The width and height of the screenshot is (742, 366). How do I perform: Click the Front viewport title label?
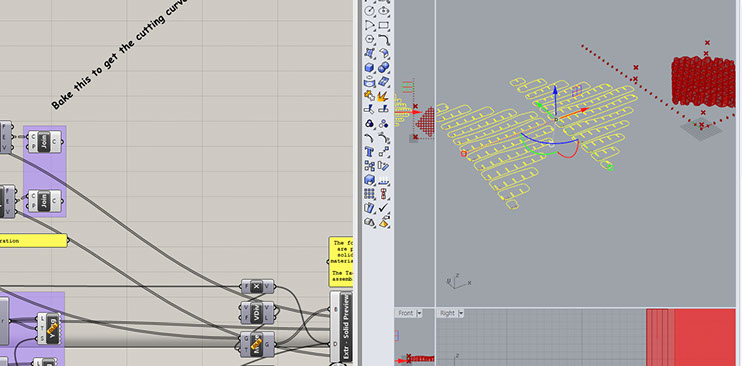point(406,313)
